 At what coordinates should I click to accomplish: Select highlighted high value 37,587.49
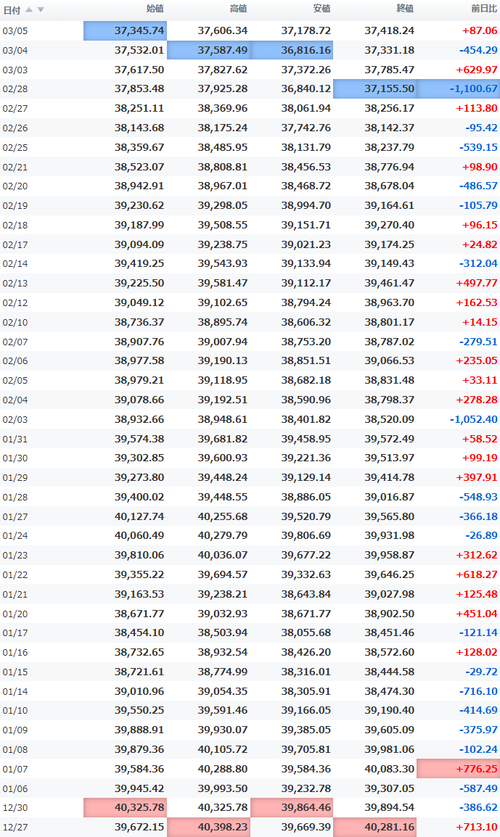(x=209, y=50)
